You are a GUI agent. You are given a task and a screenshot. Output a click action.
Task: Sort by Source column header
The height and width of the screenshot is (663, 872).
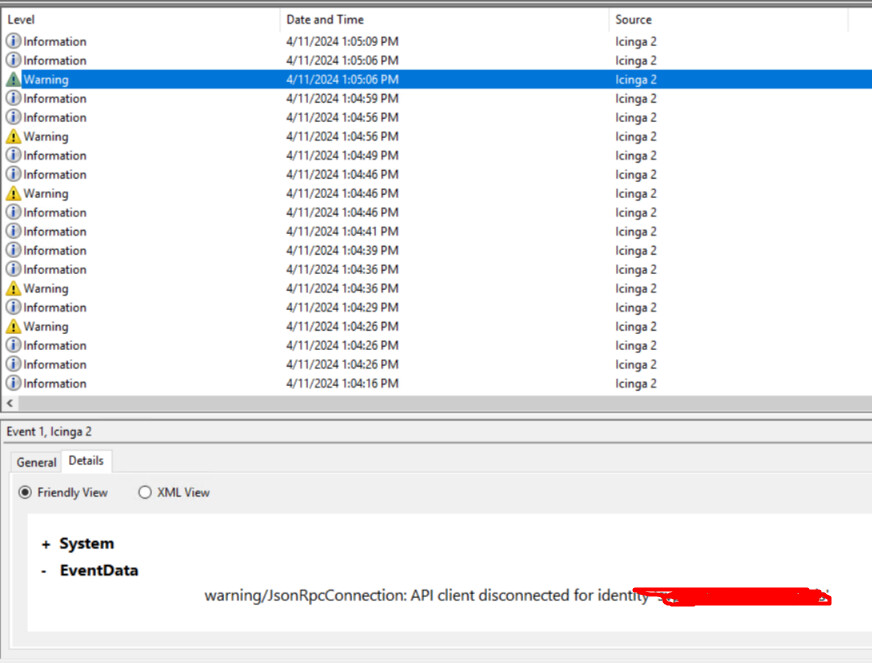click(x=729, y=19)
